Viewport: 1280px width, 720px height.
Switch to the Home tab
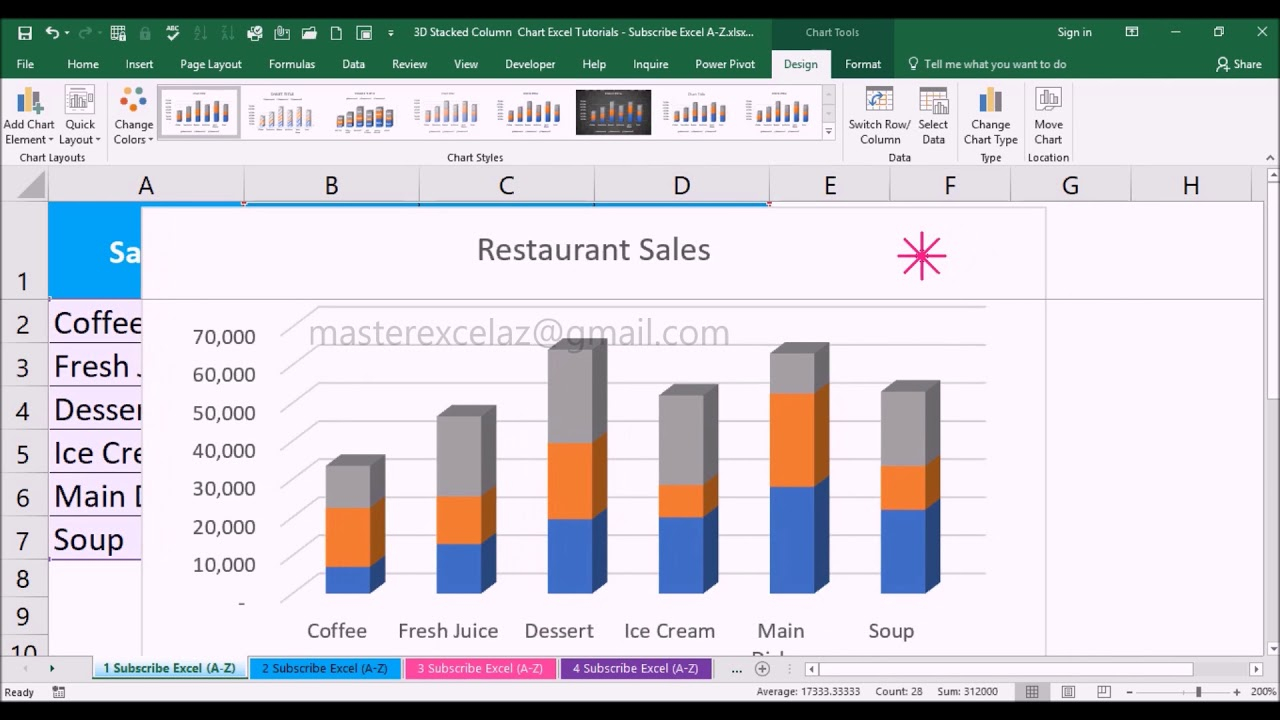point(83,64)
